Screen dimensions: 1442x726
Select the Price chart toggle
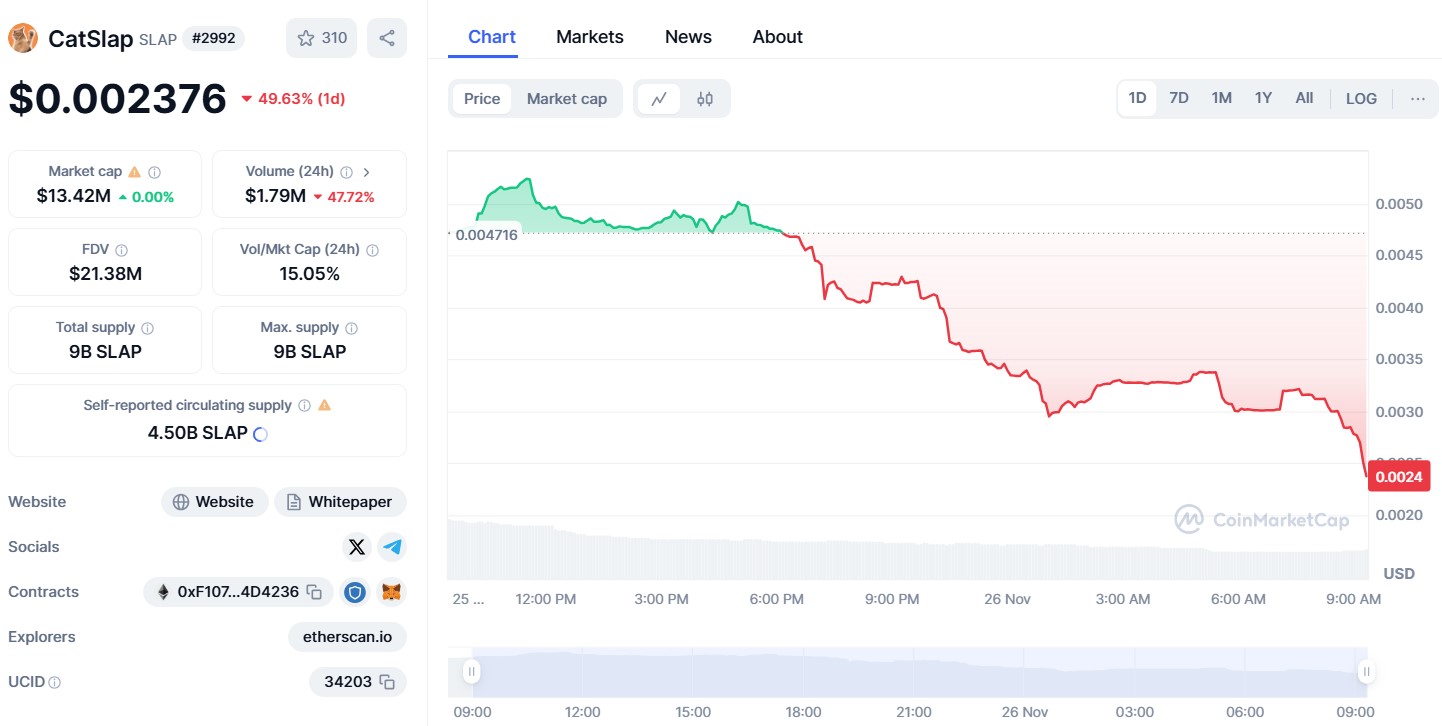pos(482,99)
